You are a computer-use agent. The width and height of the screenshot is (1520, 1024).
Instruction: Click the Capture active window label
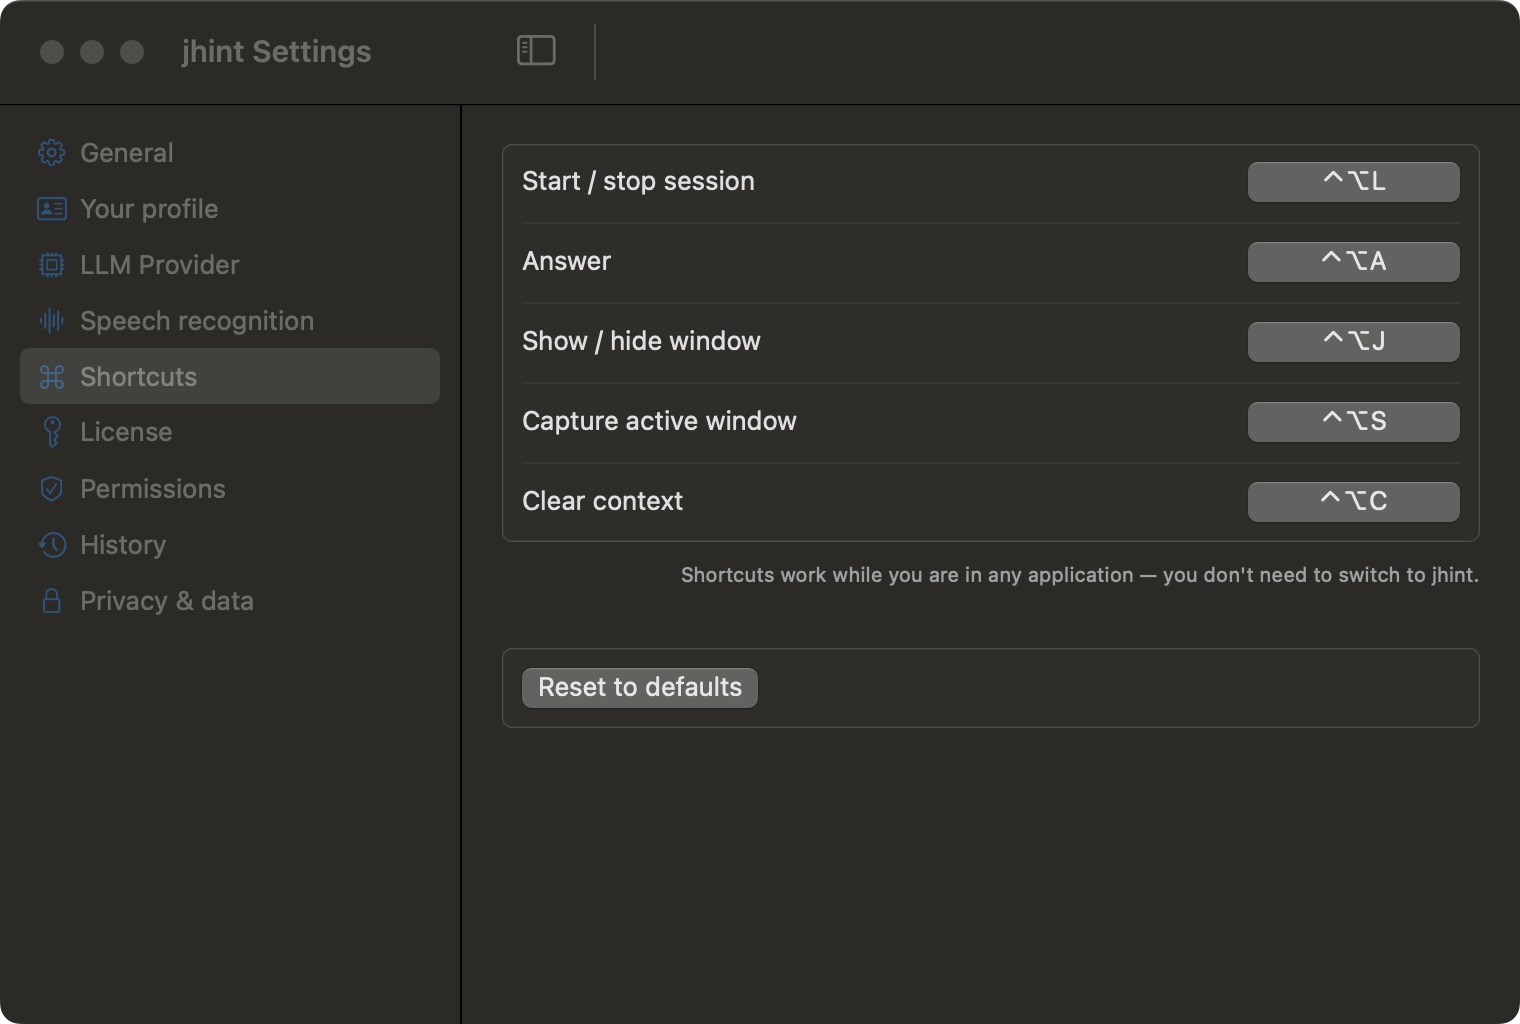point(659,421)
